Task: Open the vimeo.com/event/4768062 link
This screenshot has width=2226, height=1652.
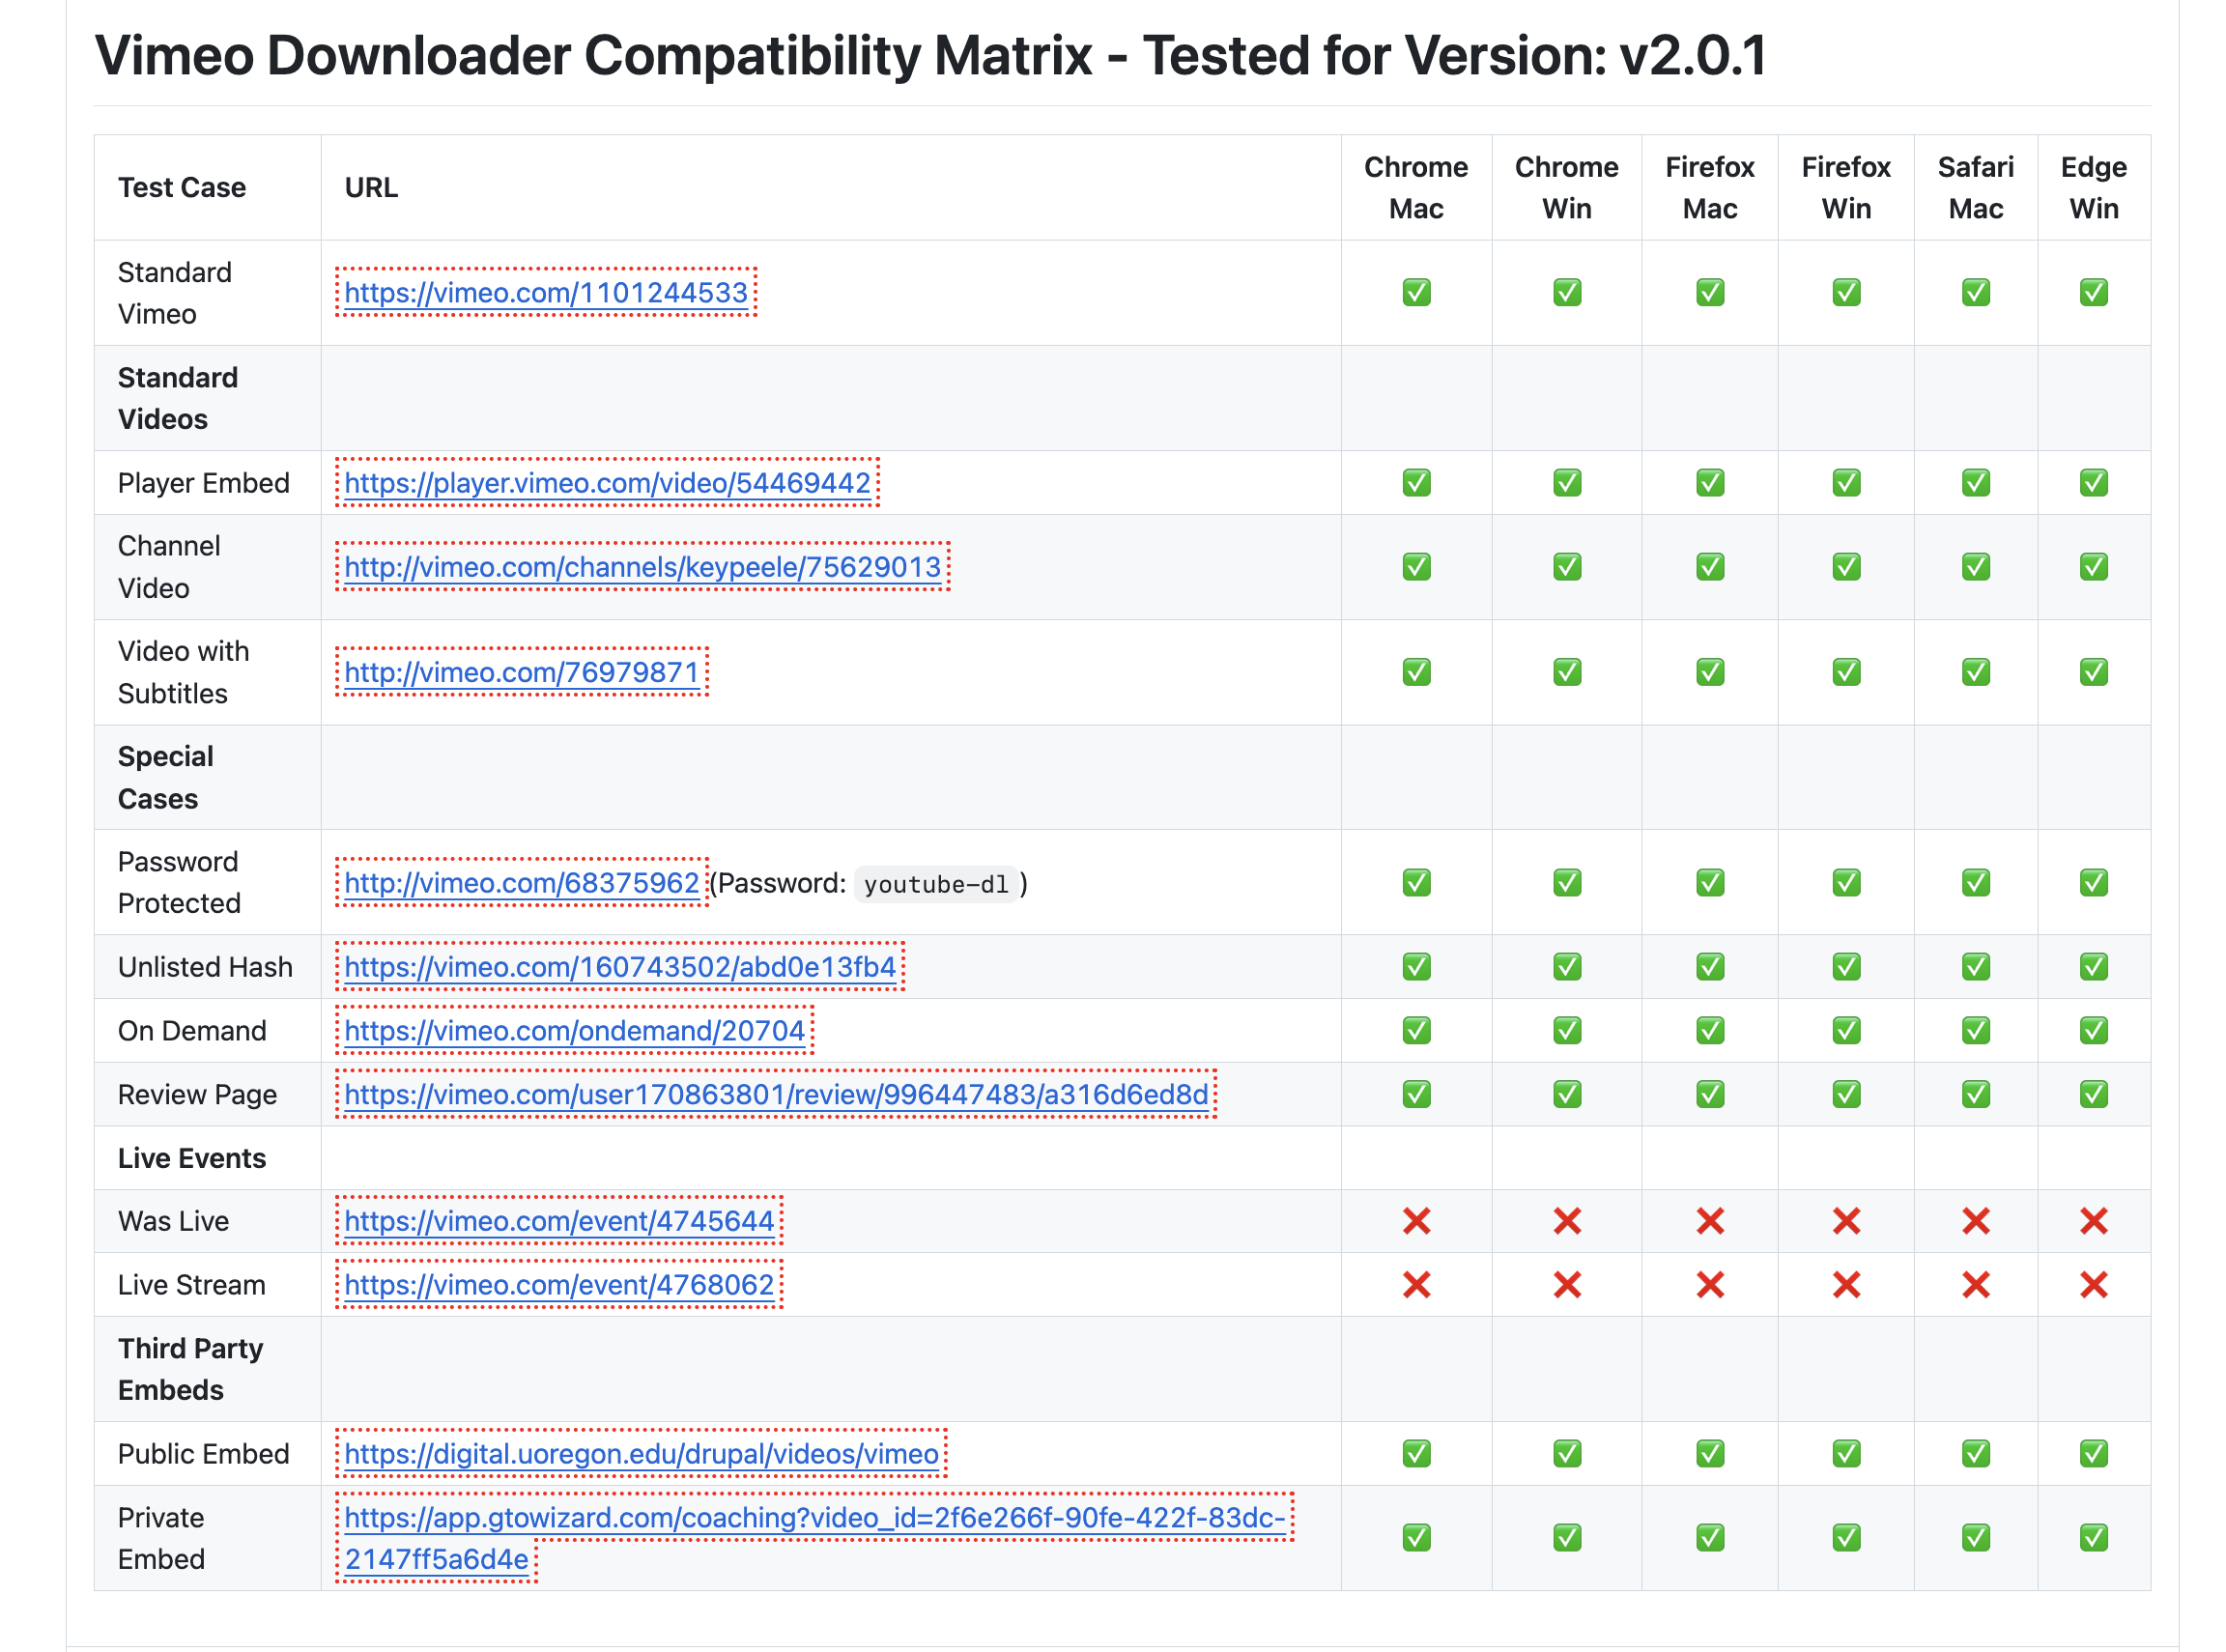Action: [x=559, y=1285]
